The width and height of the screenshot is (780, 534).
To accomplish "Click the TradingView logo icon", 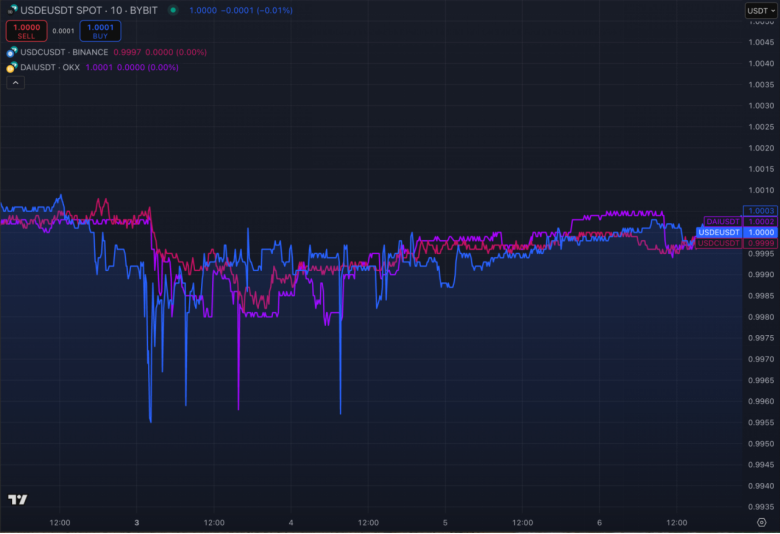I will (x=17, y=499).
